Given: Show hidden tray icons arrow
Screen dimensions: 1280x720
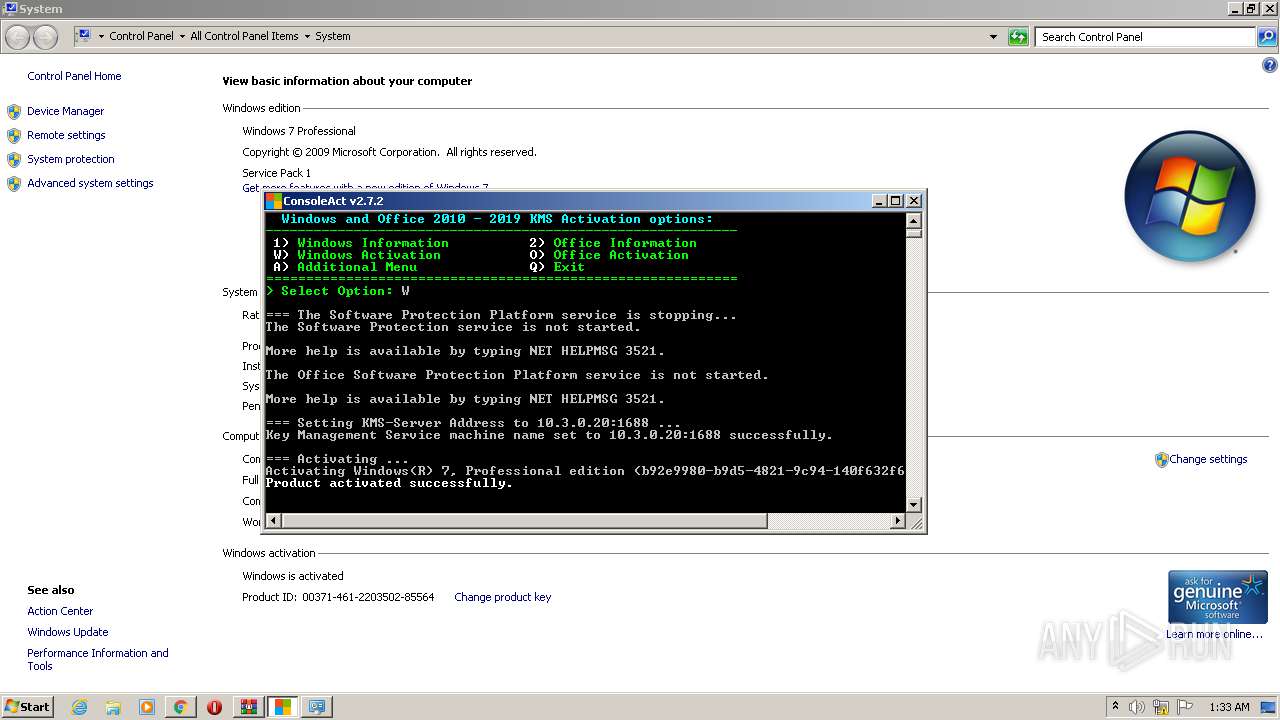Looking at the screenshot, I should point(1115,706).
